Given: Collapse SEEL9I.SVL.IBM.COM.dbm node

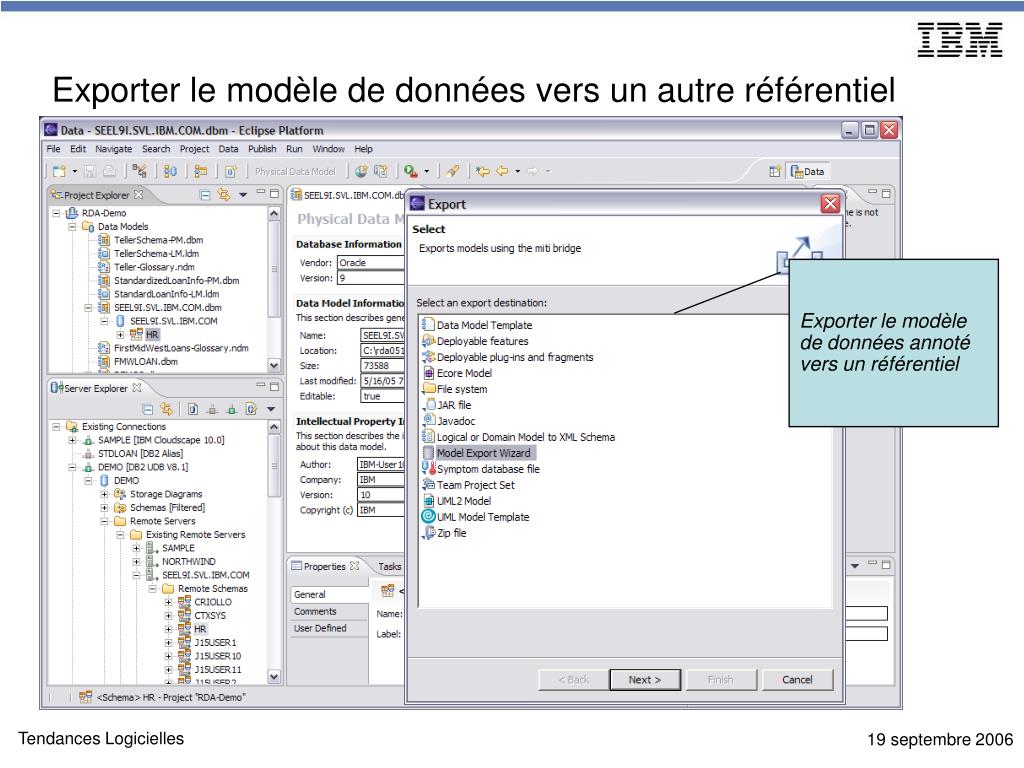Looking at the screenshot, I should (x=88, y=308).
